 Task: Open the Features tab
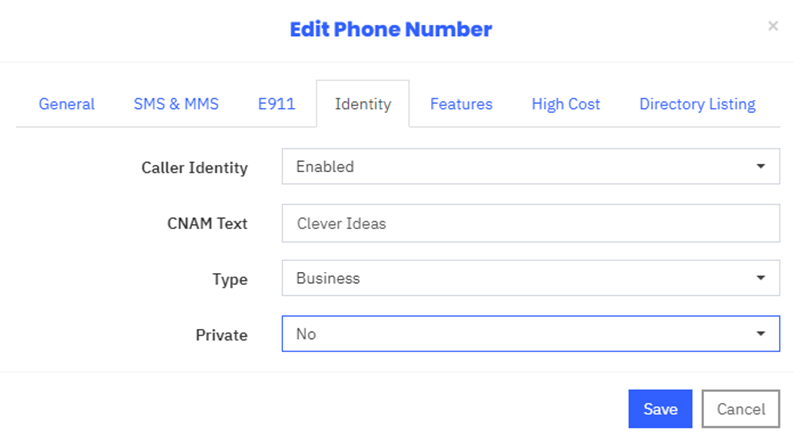pos(461,104)
